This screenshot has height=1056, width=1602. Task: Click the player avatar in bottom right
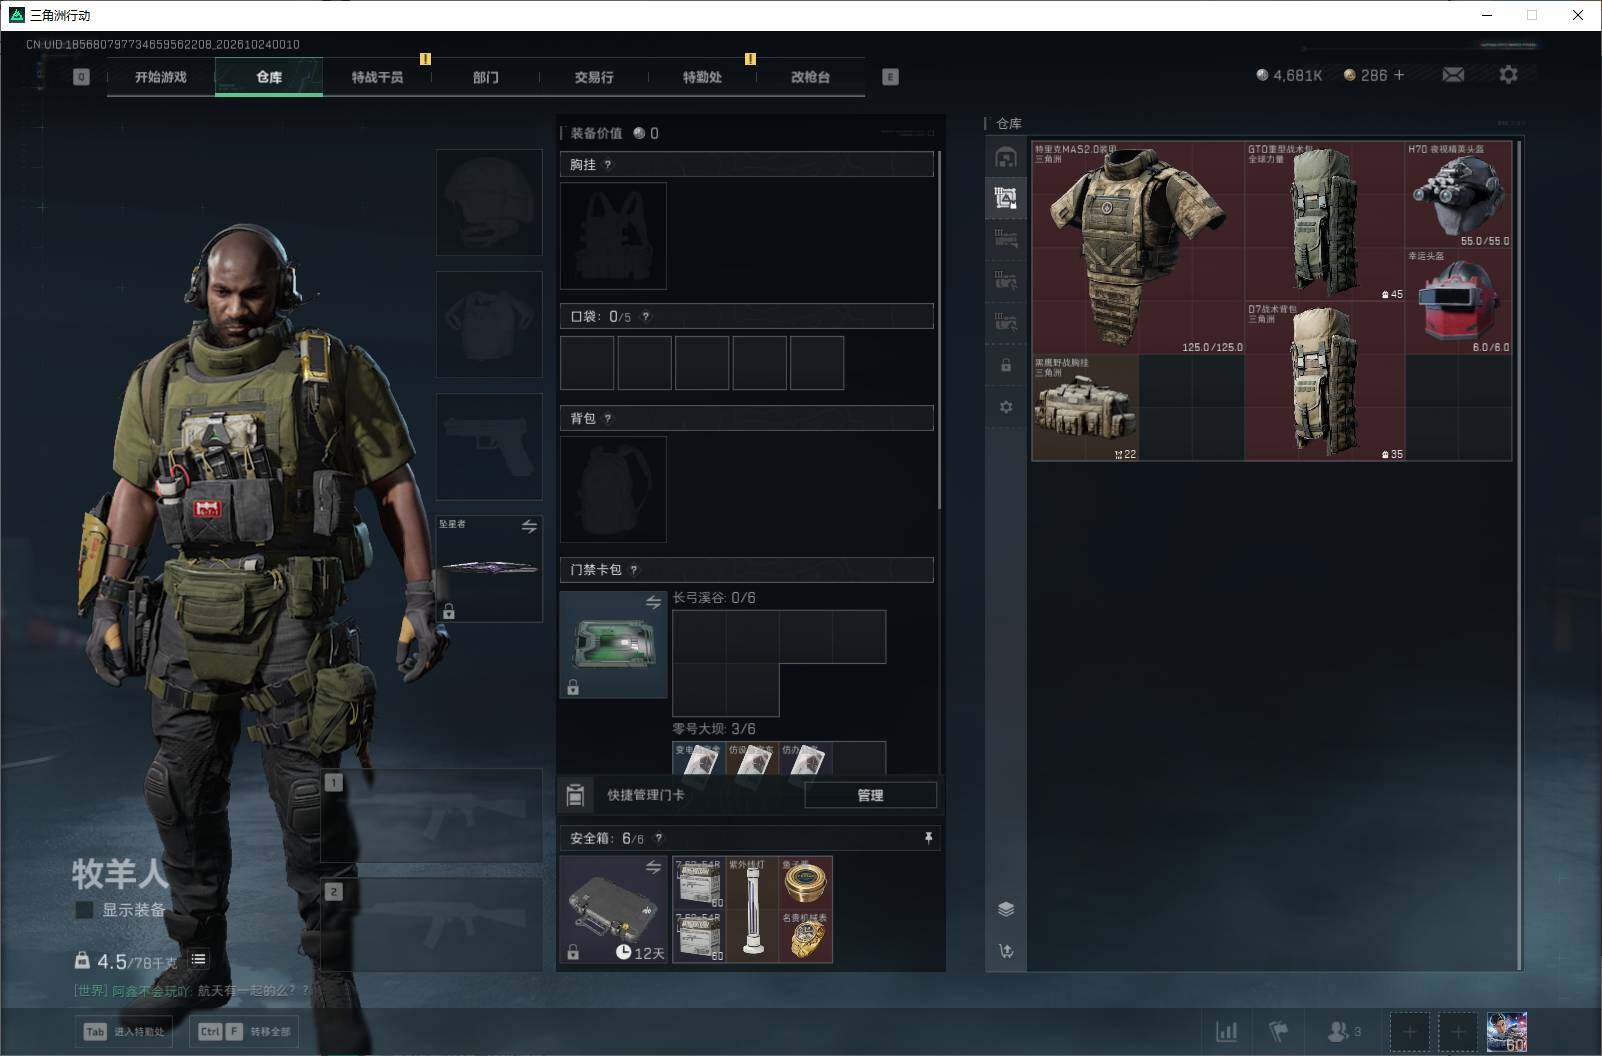(x=1507, y=1032)
